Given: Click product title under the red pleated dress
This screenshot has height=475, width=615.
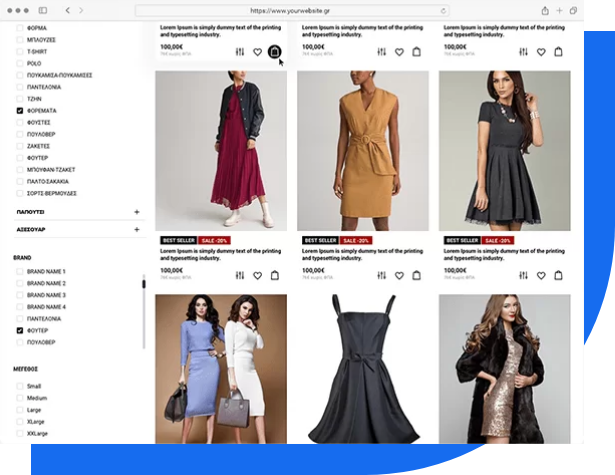Looking at the screenshot, I should [x=220, y=255].
